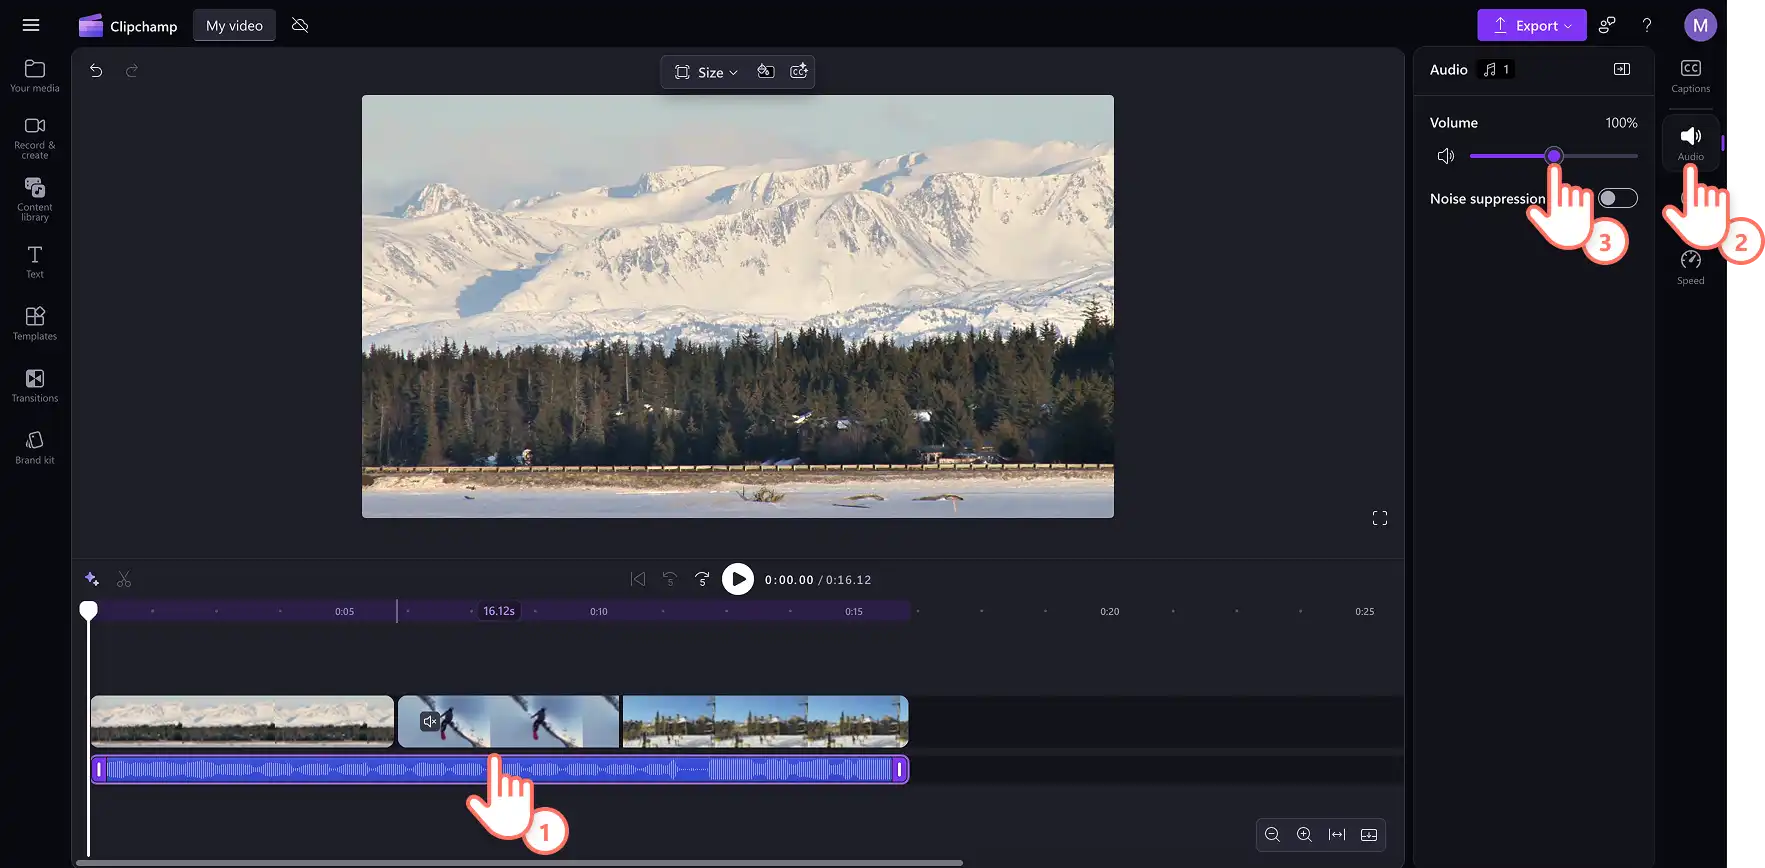Open the Brand kit panel

pyautogui.click(x=35, y=448)
